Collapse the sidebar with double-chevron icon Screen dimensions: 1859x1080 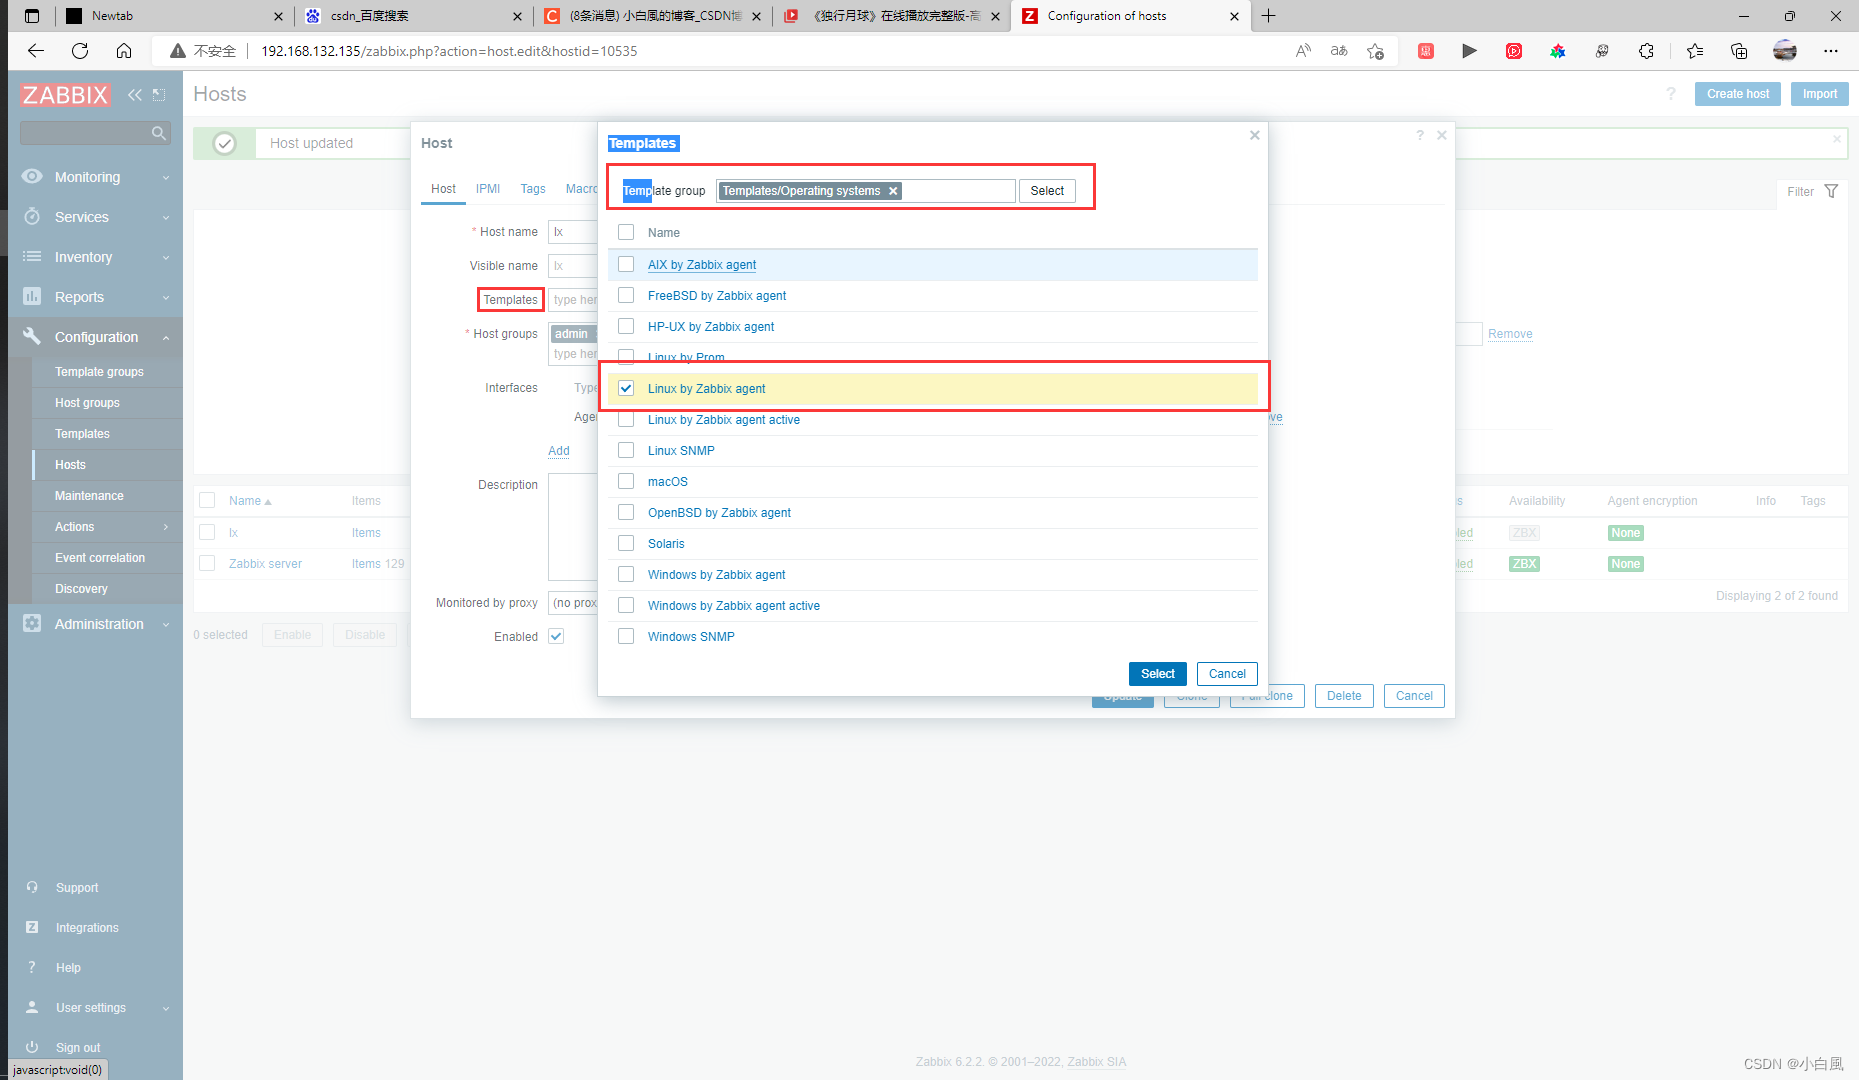(x=134, y=95)
